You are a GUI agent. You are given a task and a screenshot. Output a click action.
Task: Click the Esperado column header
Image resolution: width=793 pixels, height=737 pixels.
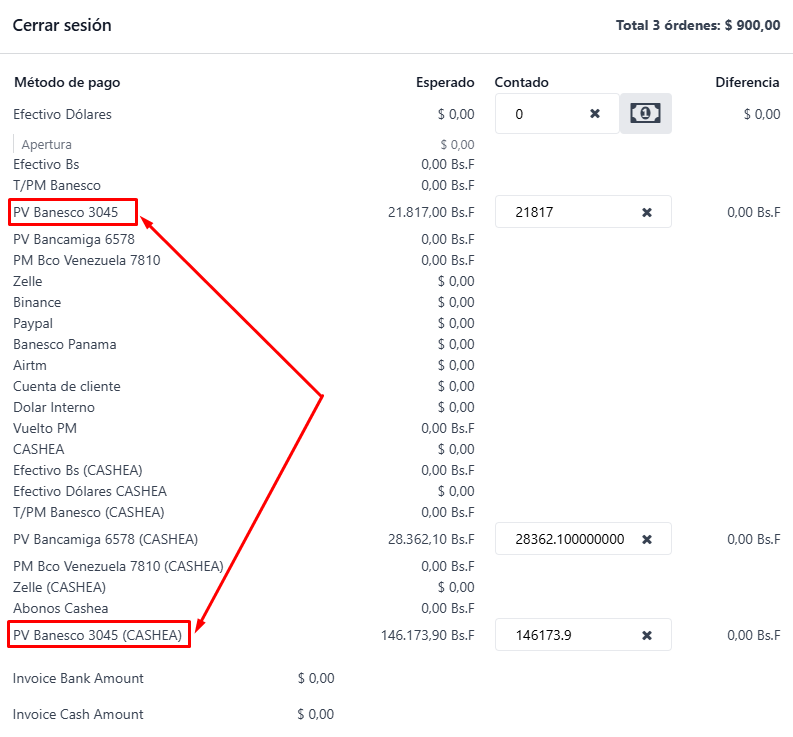click(445, 82)
